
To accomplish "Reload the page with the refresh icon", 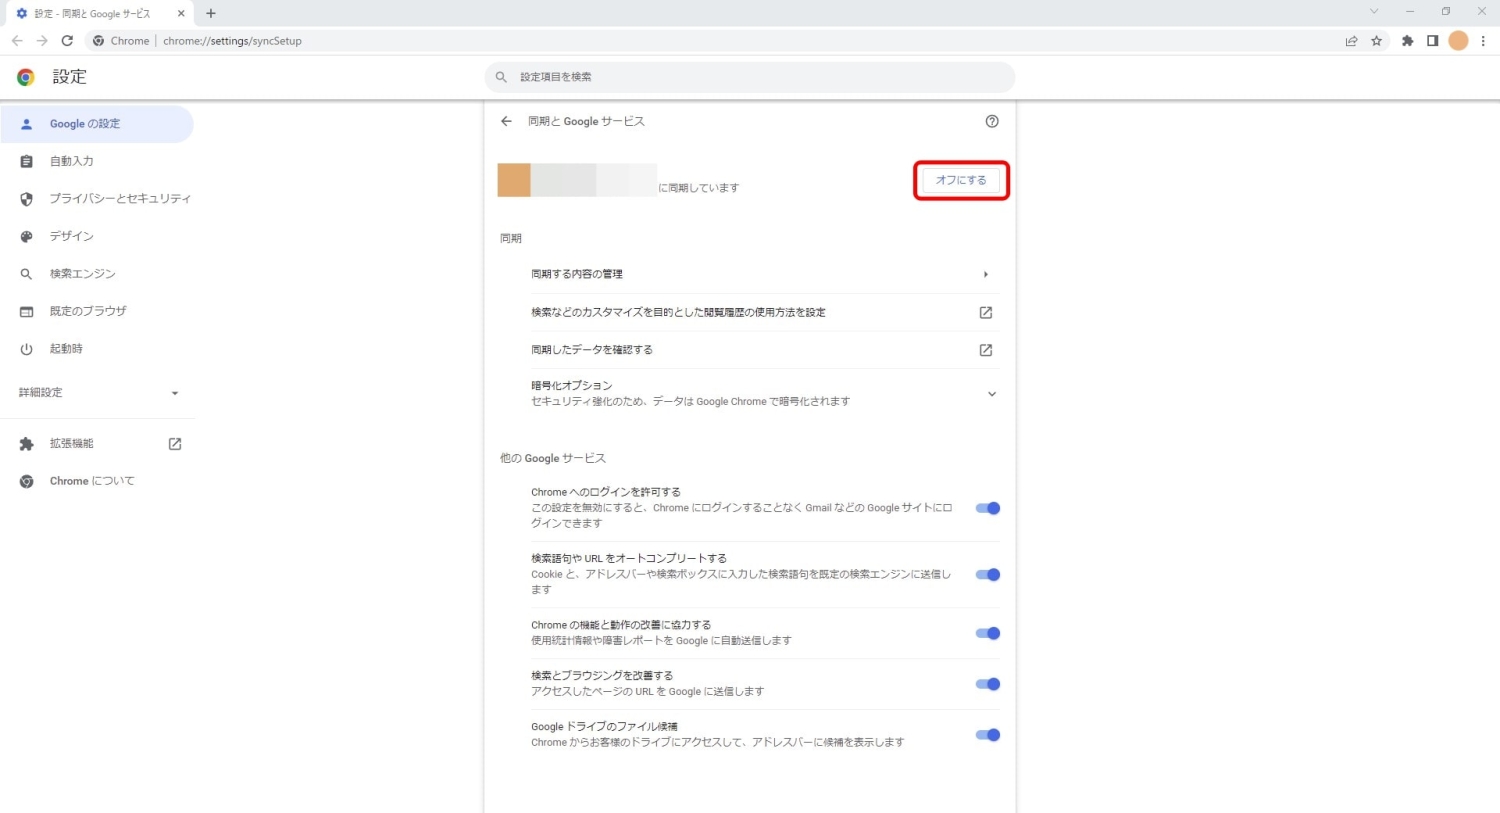I will point(67,41).
